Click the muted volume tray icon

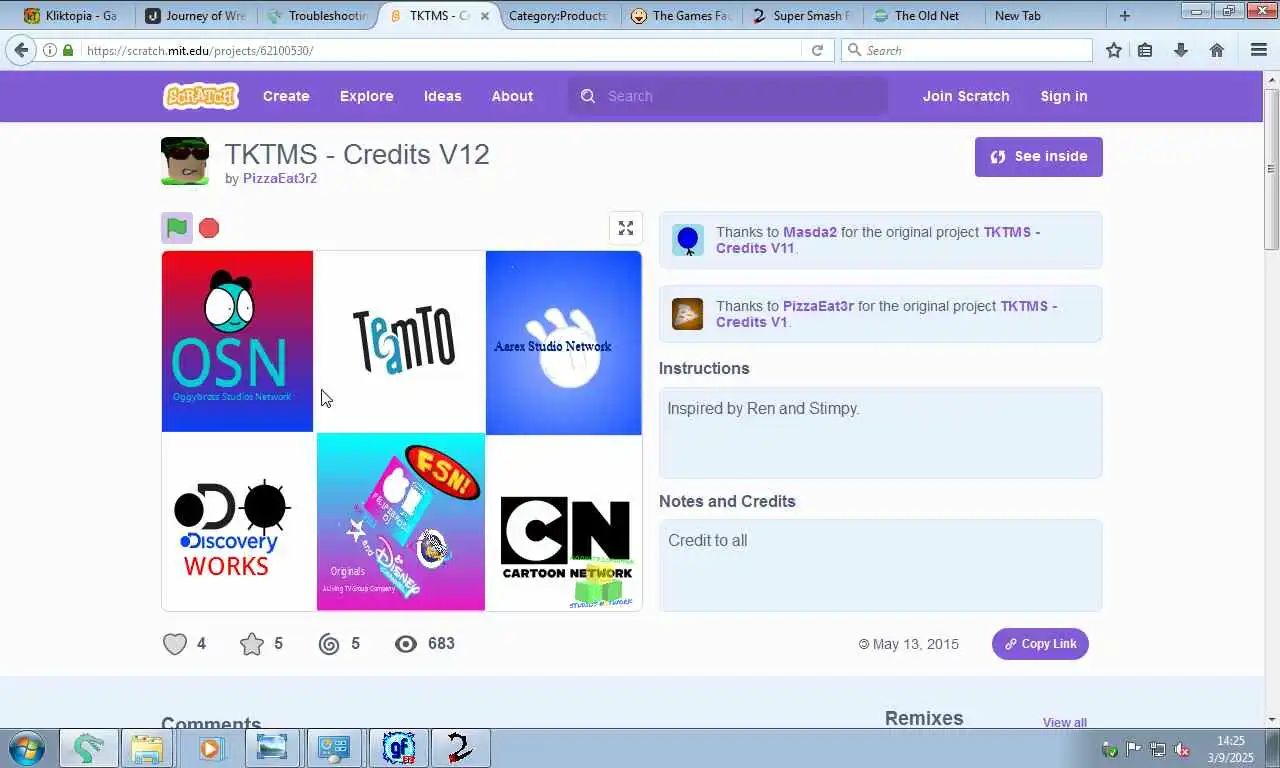1181,749
